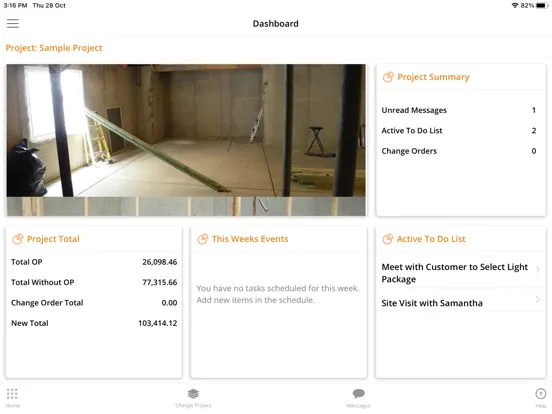Viewport: 552px width, 414px height.
Task: Click This Weeks Events heading
Action: [250, 239]
